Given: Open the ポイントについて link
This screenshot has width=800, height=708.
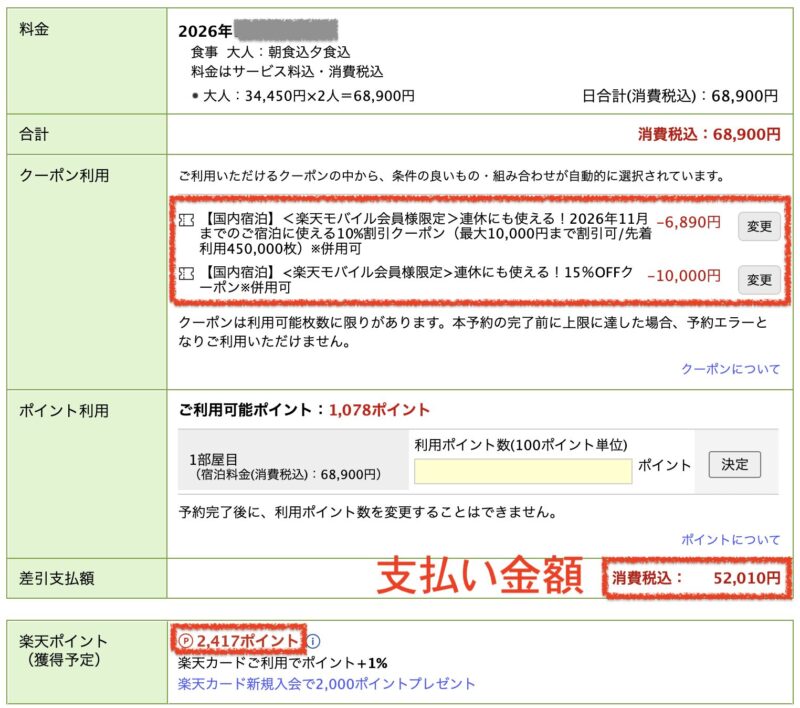Looking at the screenshot, I should [730, 539].
